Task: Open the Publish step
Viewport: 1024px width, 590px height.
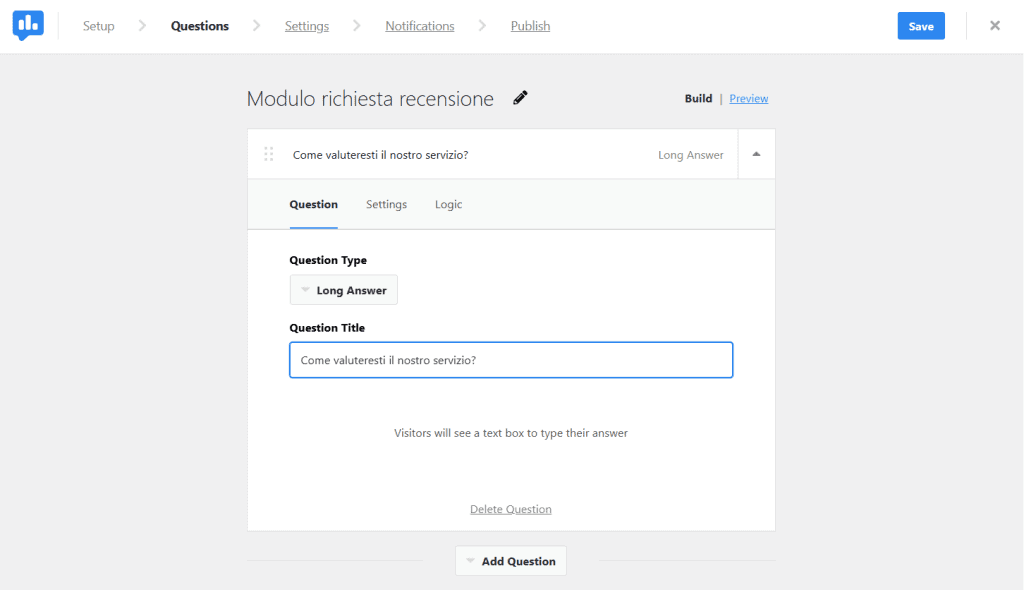Action: (530, 26)
